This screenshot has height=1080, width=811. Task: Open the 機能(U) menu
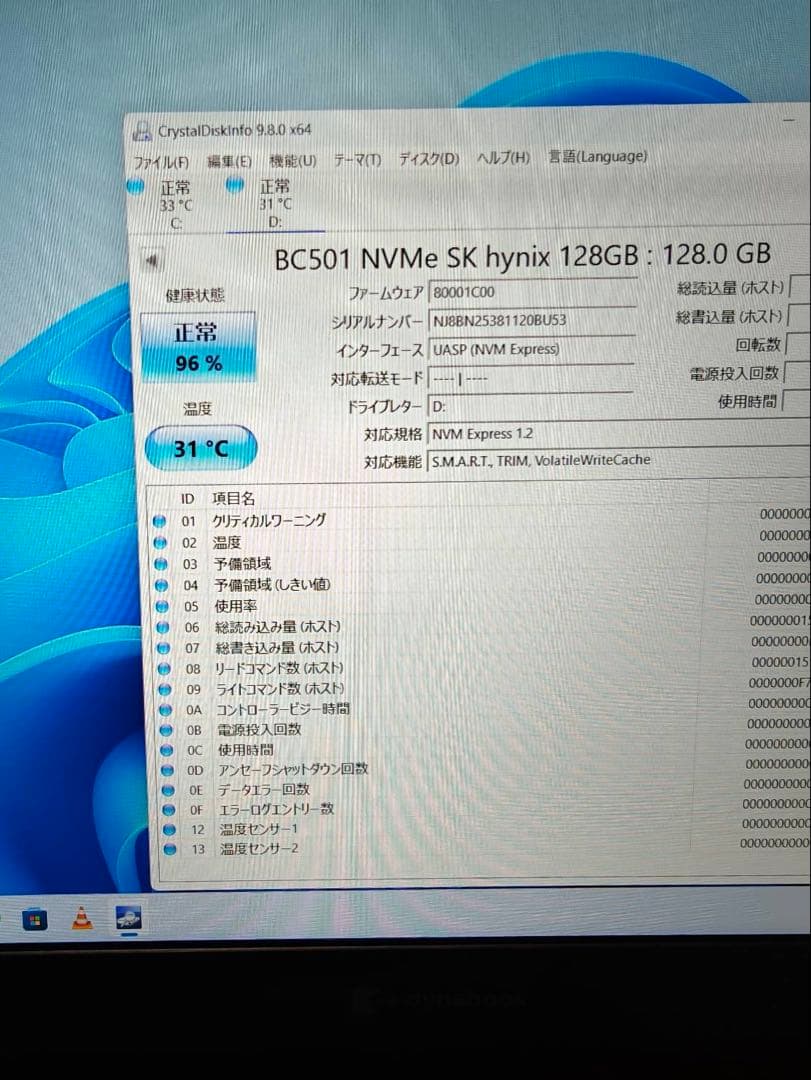pos(293,160)
